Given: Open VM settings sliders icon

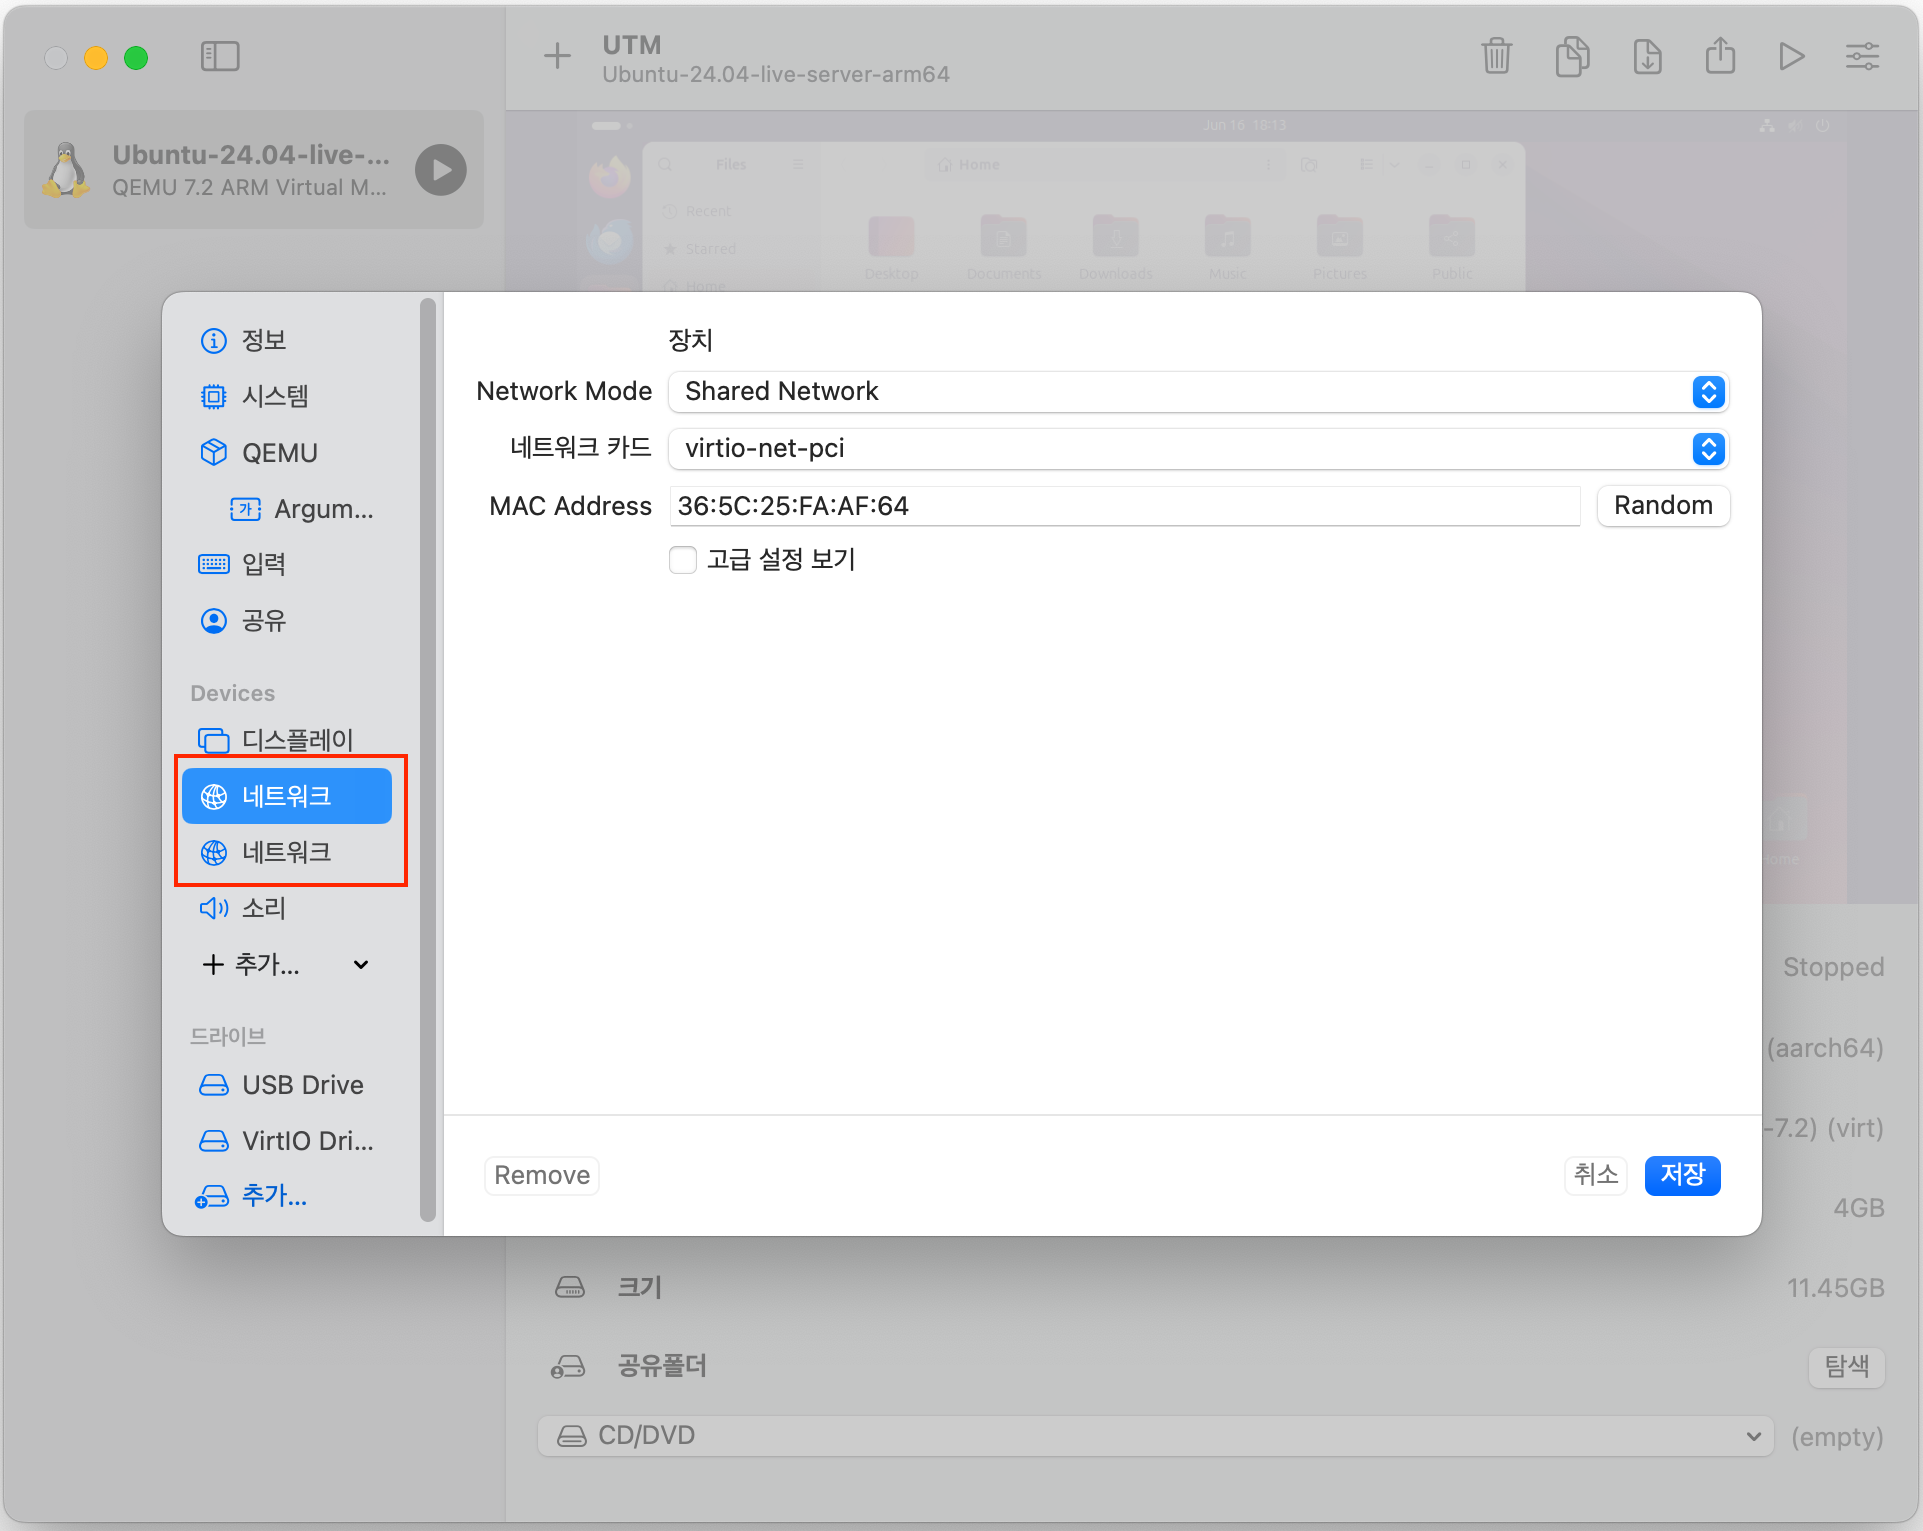Looking at the screenshot, I should click(1862, 57).
